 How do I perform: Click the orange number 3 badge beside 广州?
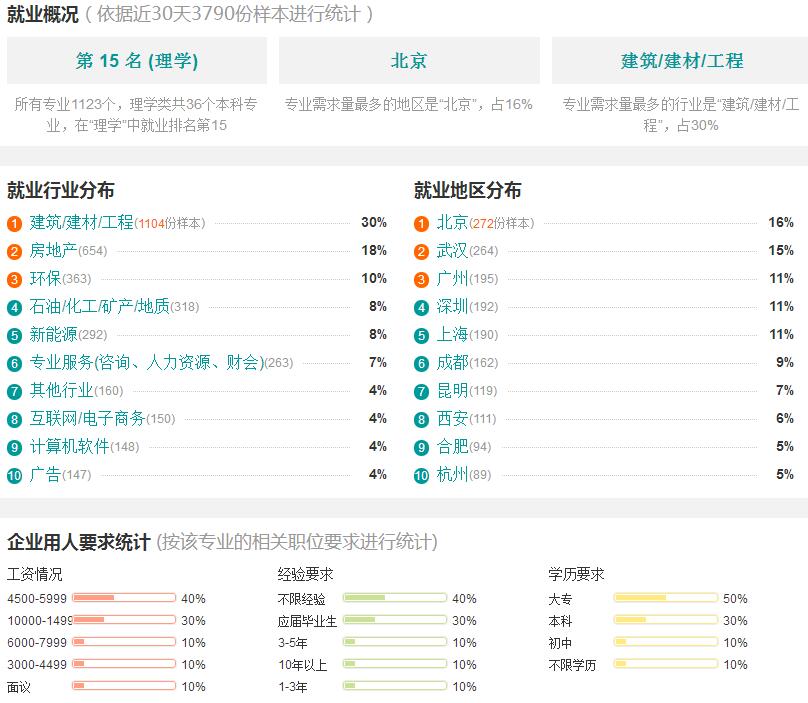click(422, 280)
